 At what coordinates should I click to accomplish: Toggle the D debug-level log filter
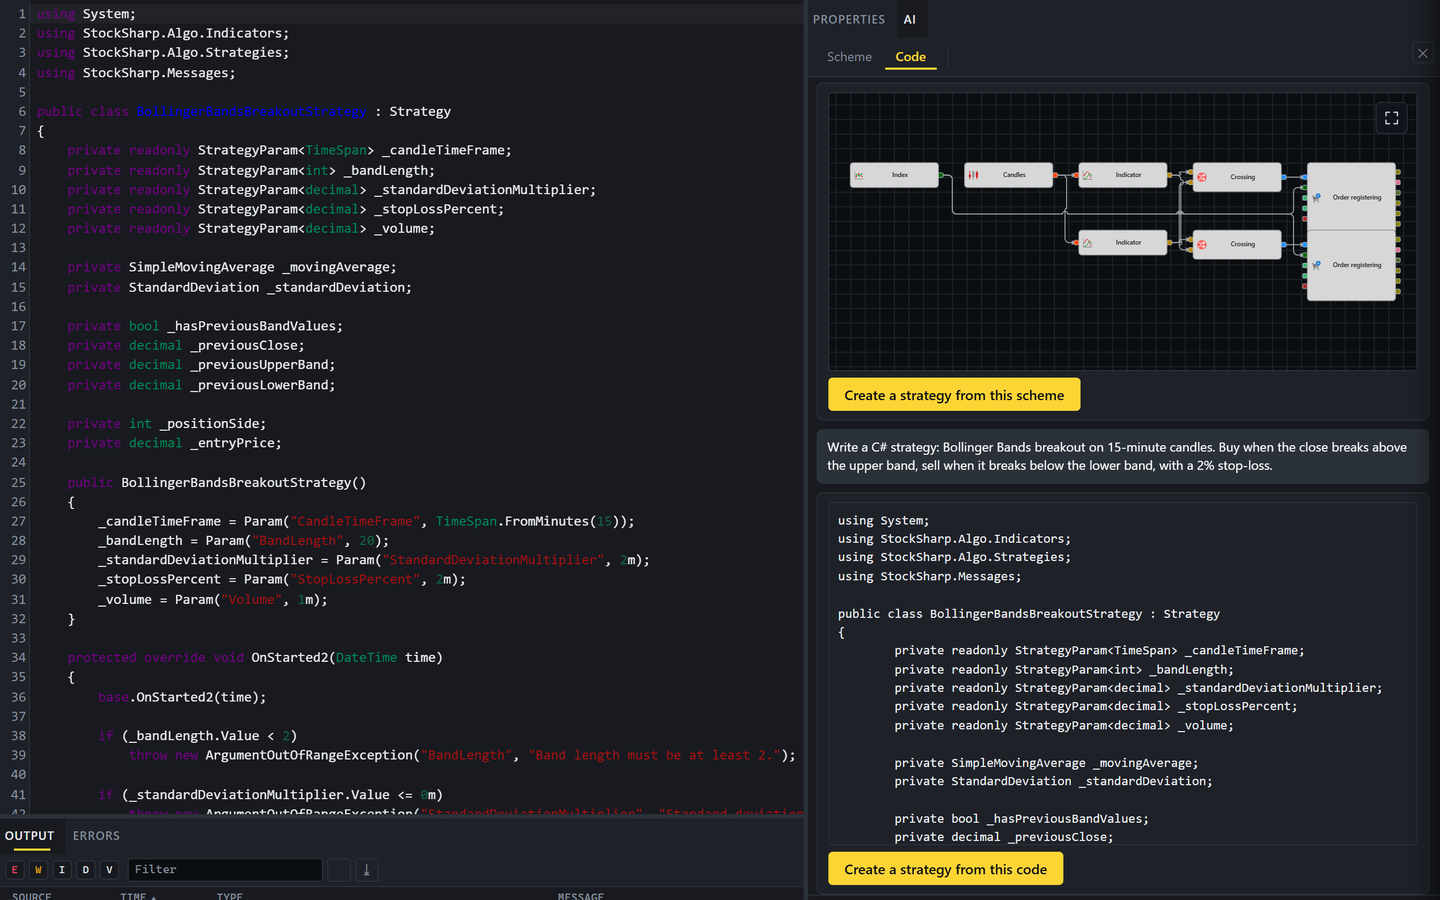(x=86, y=870)
